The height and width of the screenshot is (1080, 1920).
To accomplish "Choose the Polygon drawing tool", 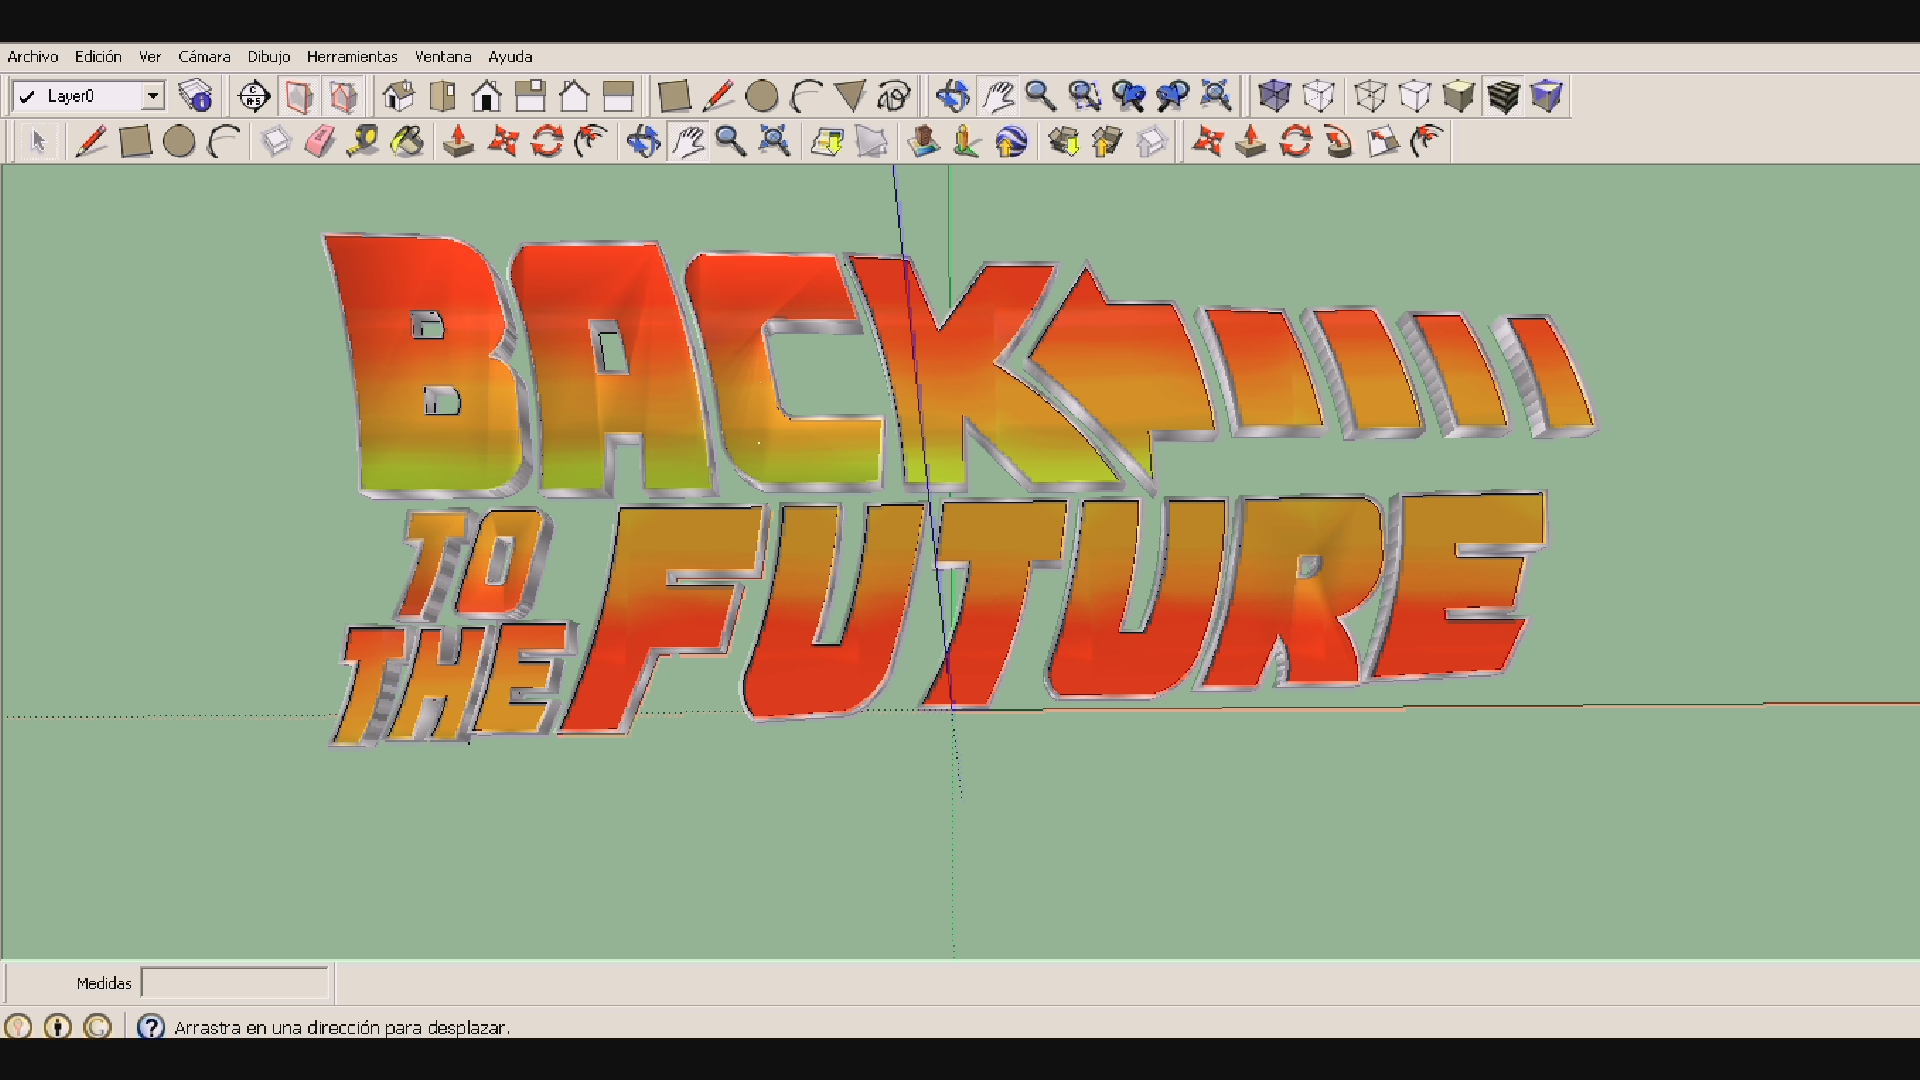I will tap(850, 96).
